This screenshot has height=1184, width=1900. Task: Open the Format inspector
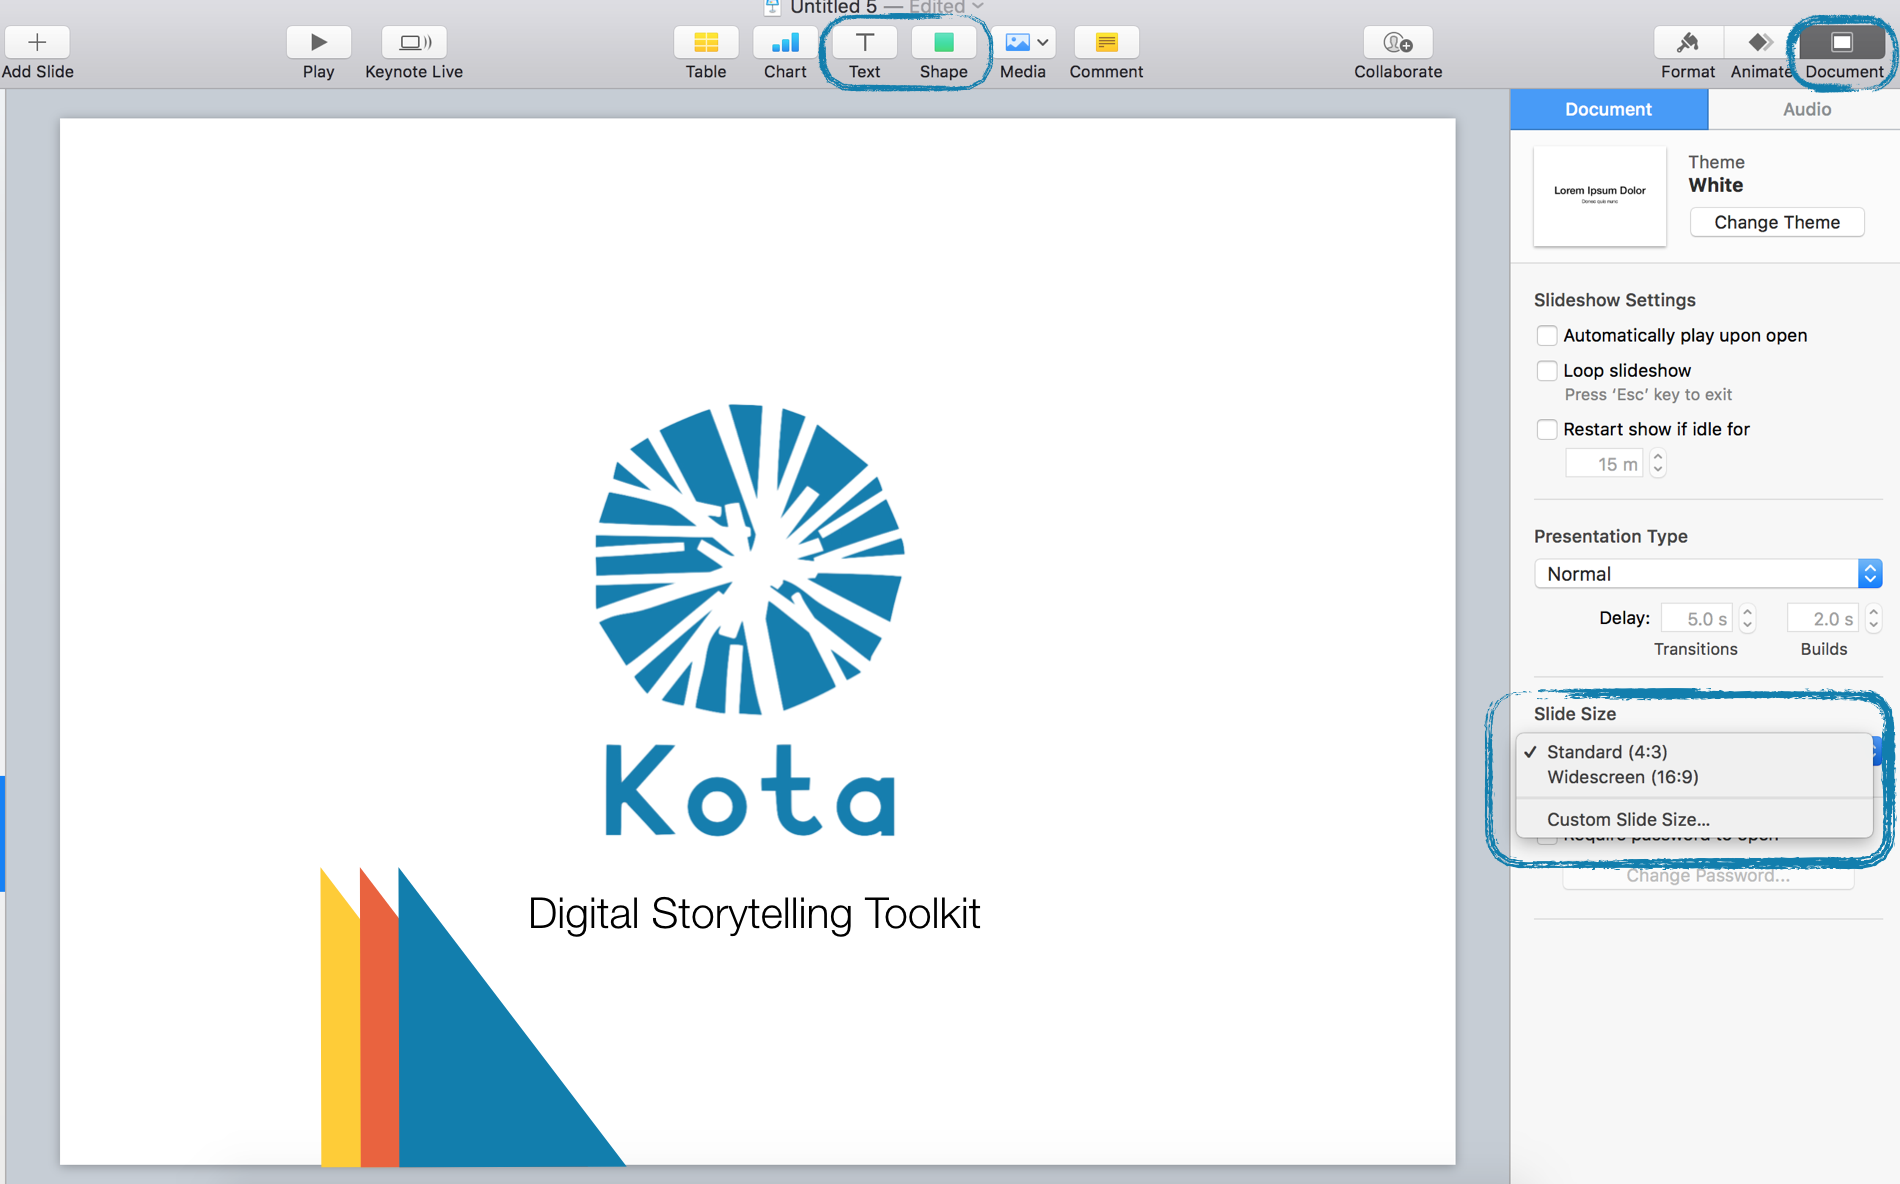click(x=1688, y=43)
